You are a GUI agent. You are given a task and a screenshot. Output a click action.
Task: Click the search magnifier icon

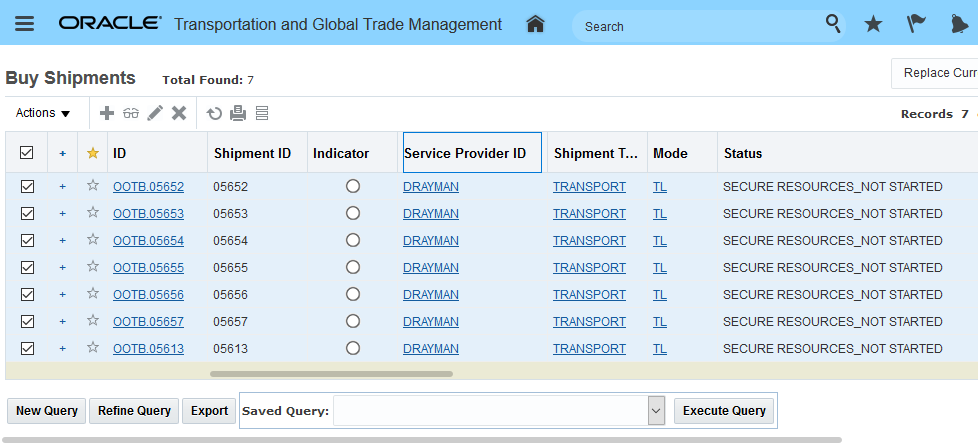point(833,24)
